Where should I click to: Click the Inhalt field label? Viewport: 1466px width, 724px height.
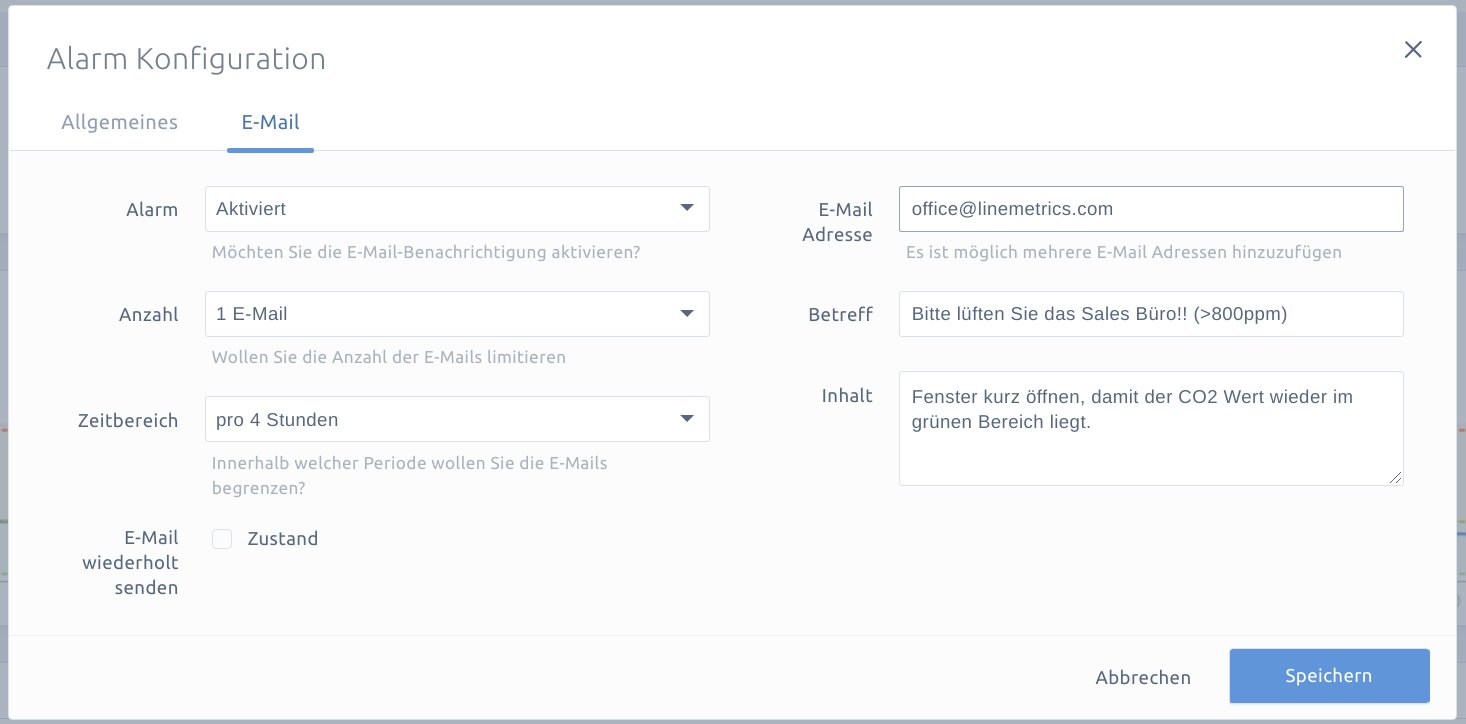(x=847, y=396)
